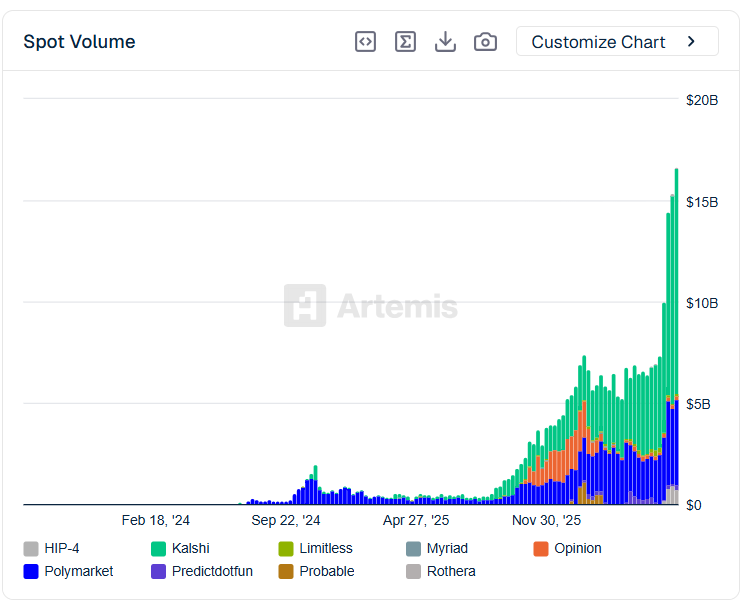Toggle Polymarket series in legend
Image resolution: width=743 pixels, height=606 pixels.
tap(68, 571)
